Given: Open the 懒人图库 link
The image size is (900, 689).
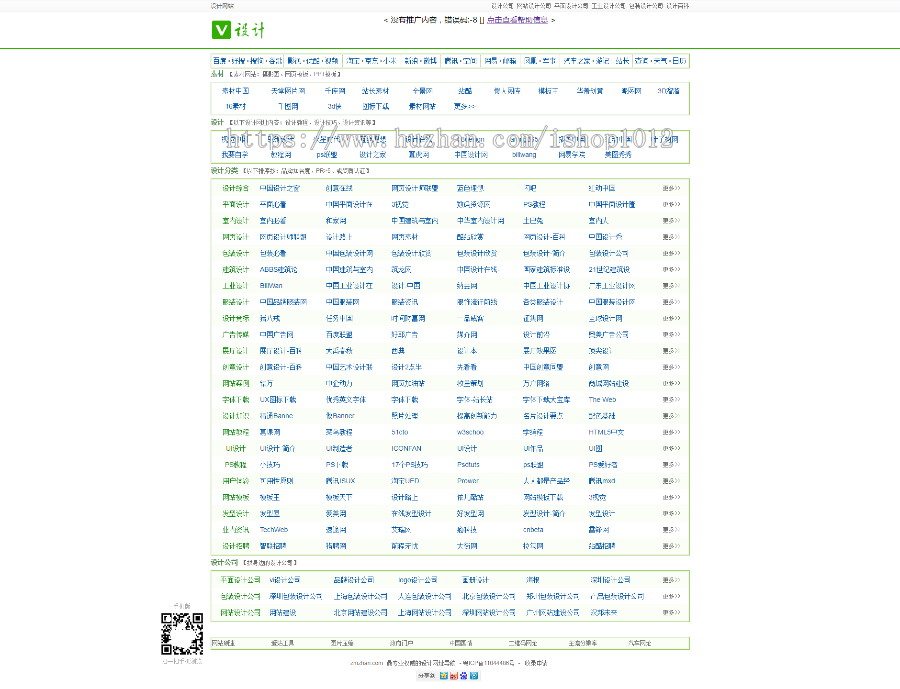Looking at the screenshot, I should [507, 91].
